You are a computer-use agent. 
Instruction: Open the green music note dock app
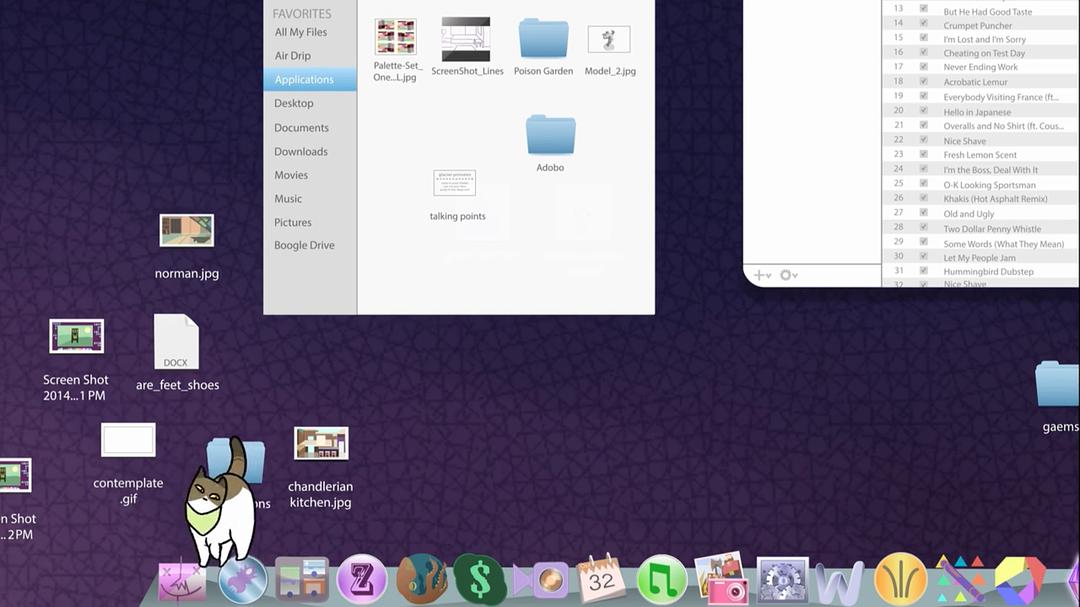click(x=661, y=580)
